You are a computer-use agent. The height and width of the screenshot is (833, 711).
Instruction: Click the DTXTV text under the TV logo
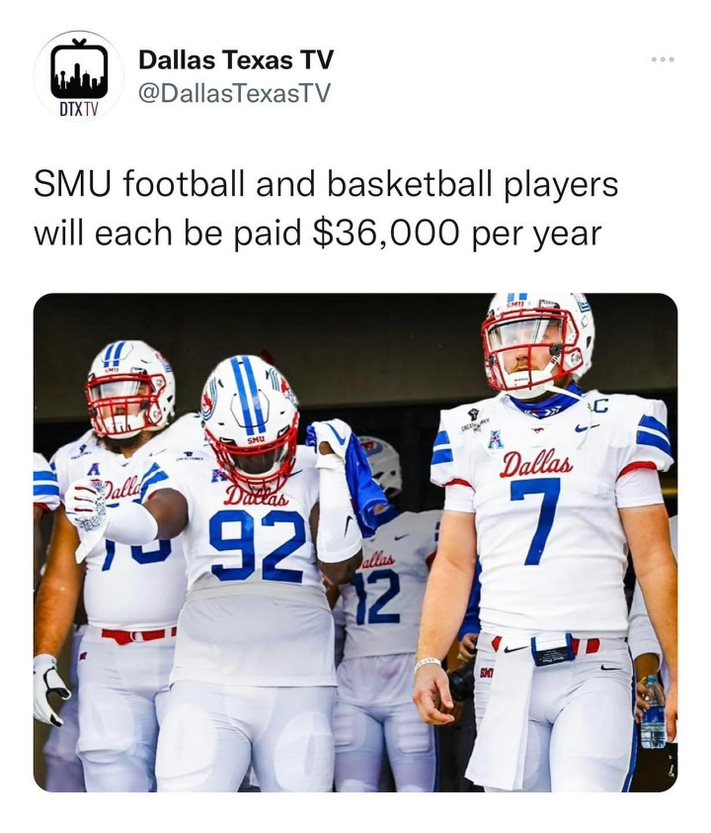click(79, 109)
